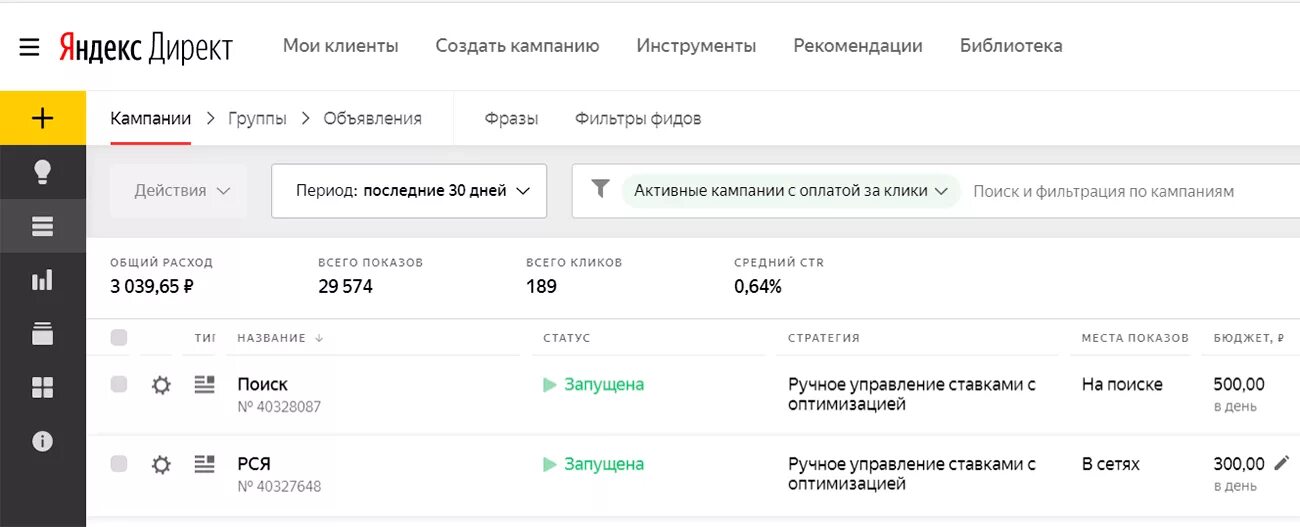
Task: Open Инструменты in the top menu
Action: point(696,46)
